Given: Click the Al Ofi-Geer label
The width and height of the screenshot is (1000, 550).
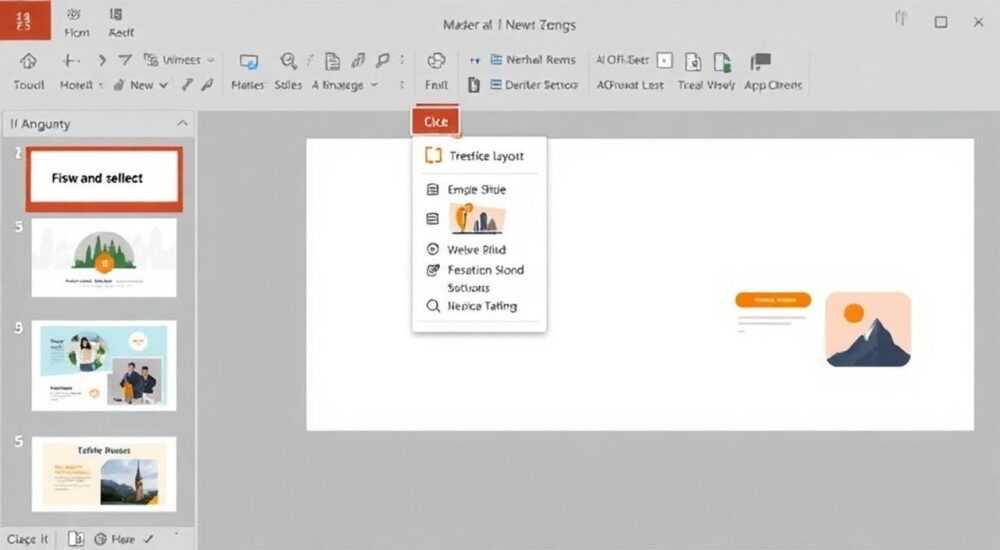Looking at the screenshot, I should pos(622,59).
